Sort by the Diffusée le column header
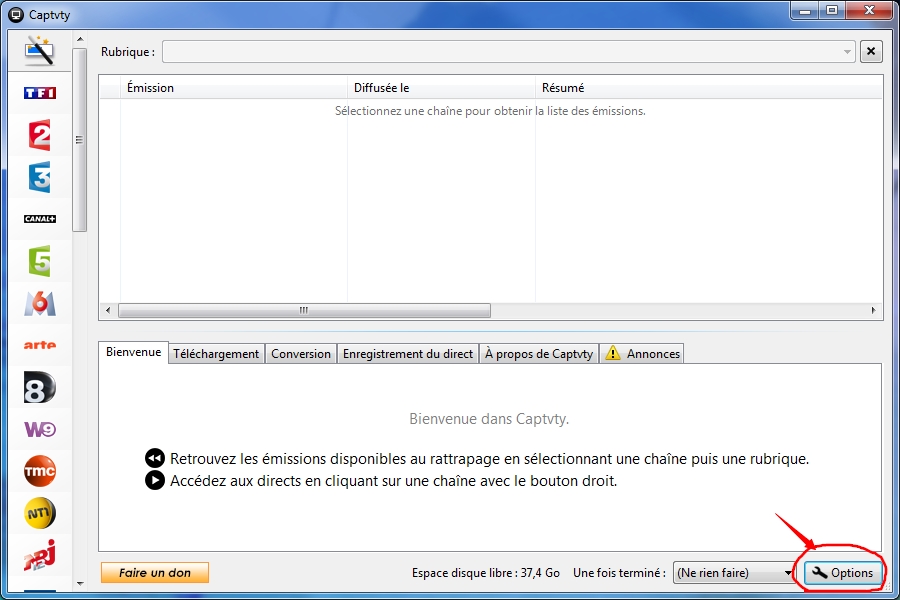900x600 pixels. (441, 88)
